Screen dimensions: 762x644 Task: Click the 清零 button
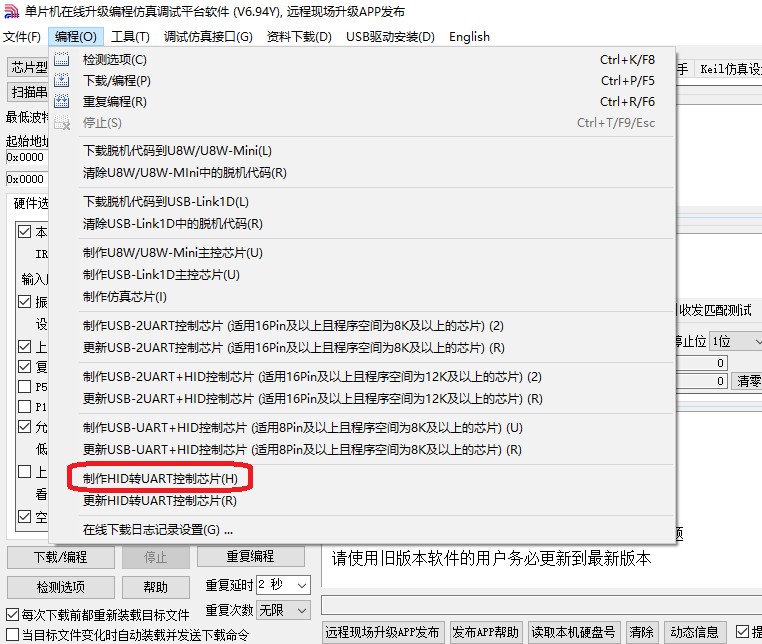(x=745, y=381)
